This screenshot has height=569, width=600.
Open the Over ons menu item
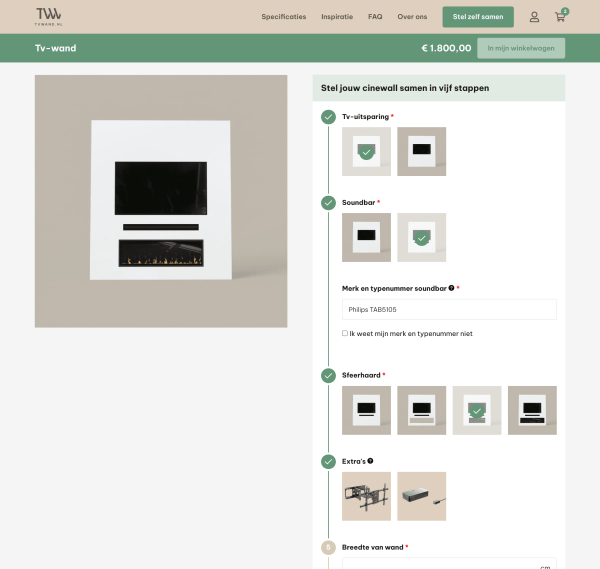point(412,17)
